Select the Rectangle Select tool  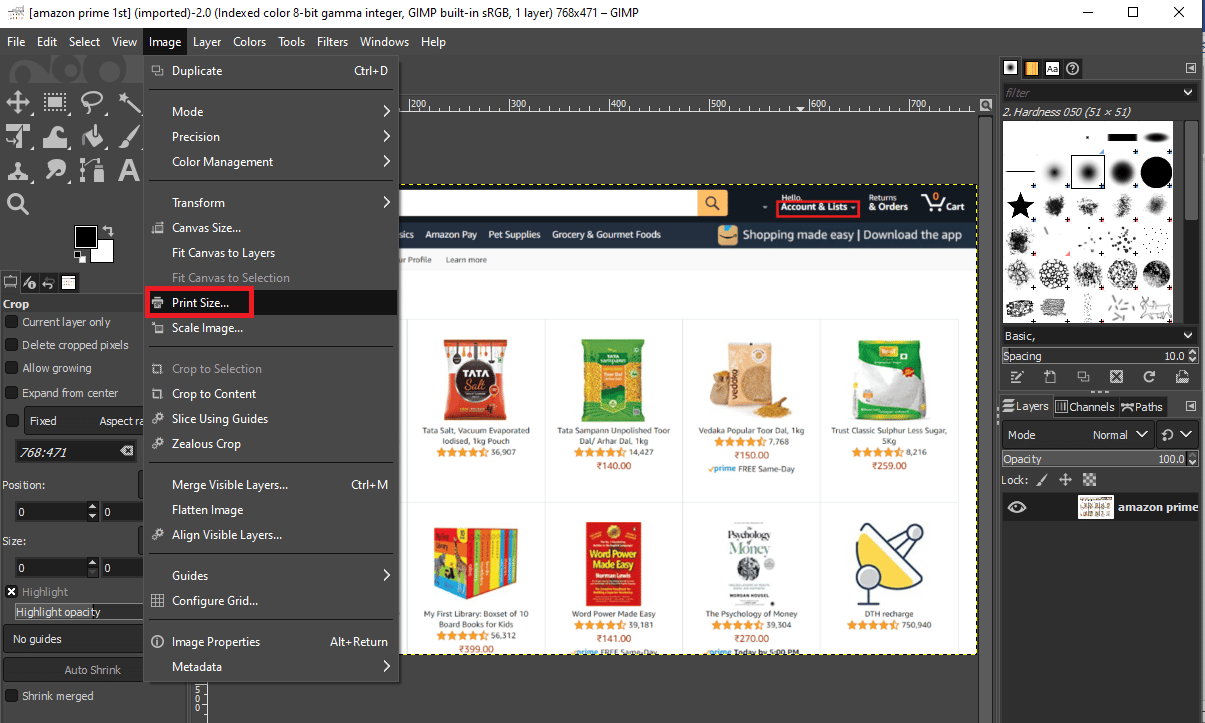coord(54,102)
